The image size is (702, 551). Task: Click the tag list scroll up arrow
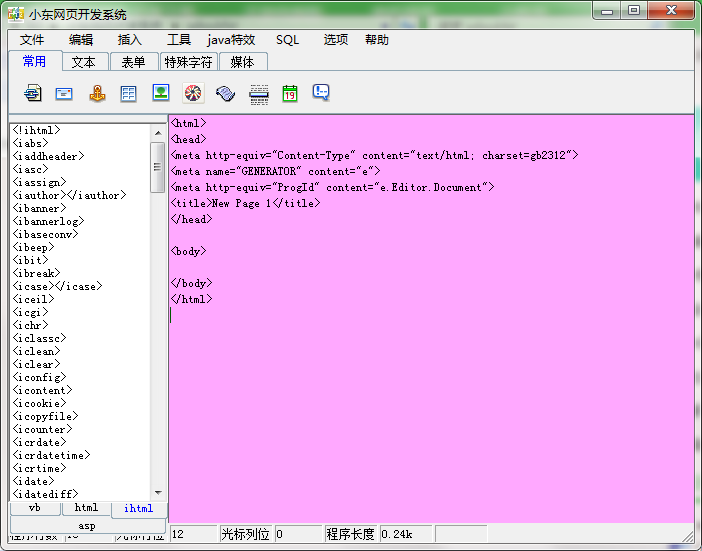158,133
